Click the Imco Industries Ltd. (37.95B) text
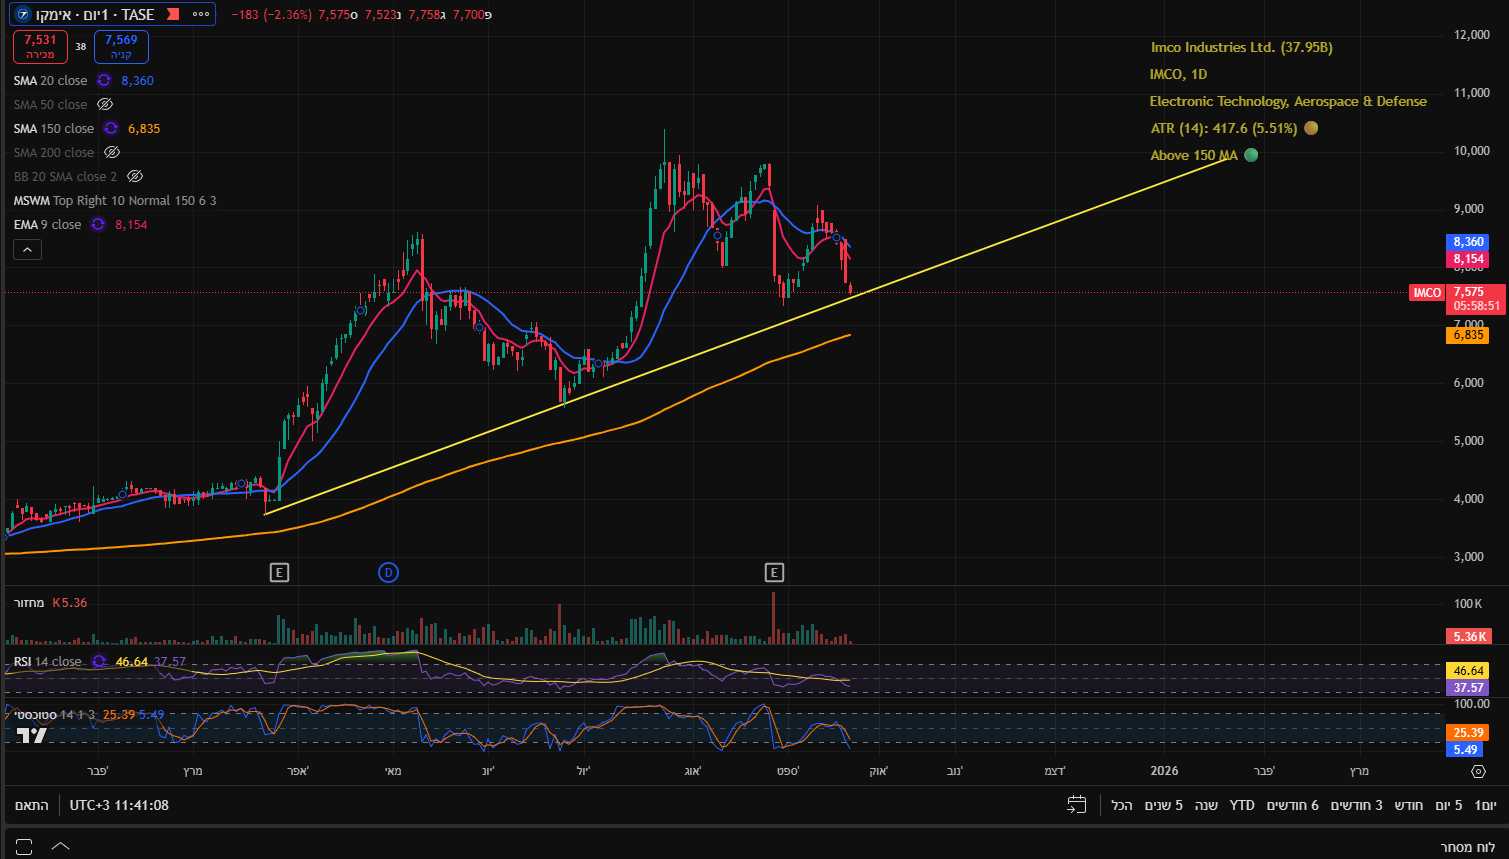Viewport: 1509px width, 859px height. click(1241, 47)
